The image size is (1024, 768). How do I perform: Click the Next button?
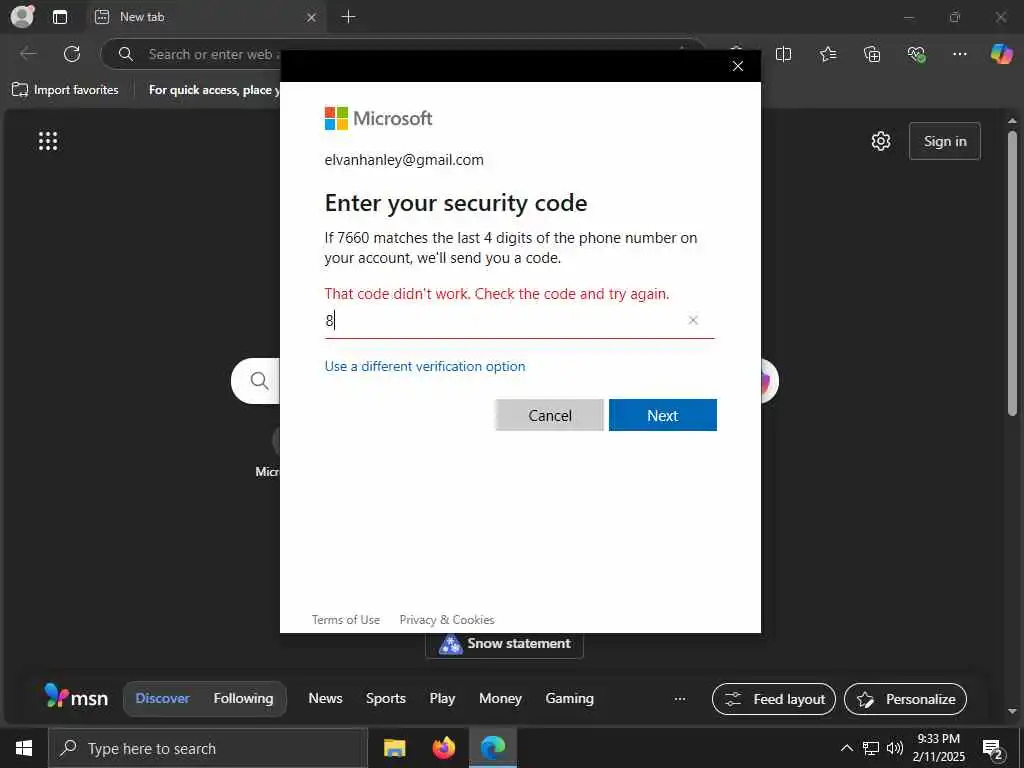(662, 415)
